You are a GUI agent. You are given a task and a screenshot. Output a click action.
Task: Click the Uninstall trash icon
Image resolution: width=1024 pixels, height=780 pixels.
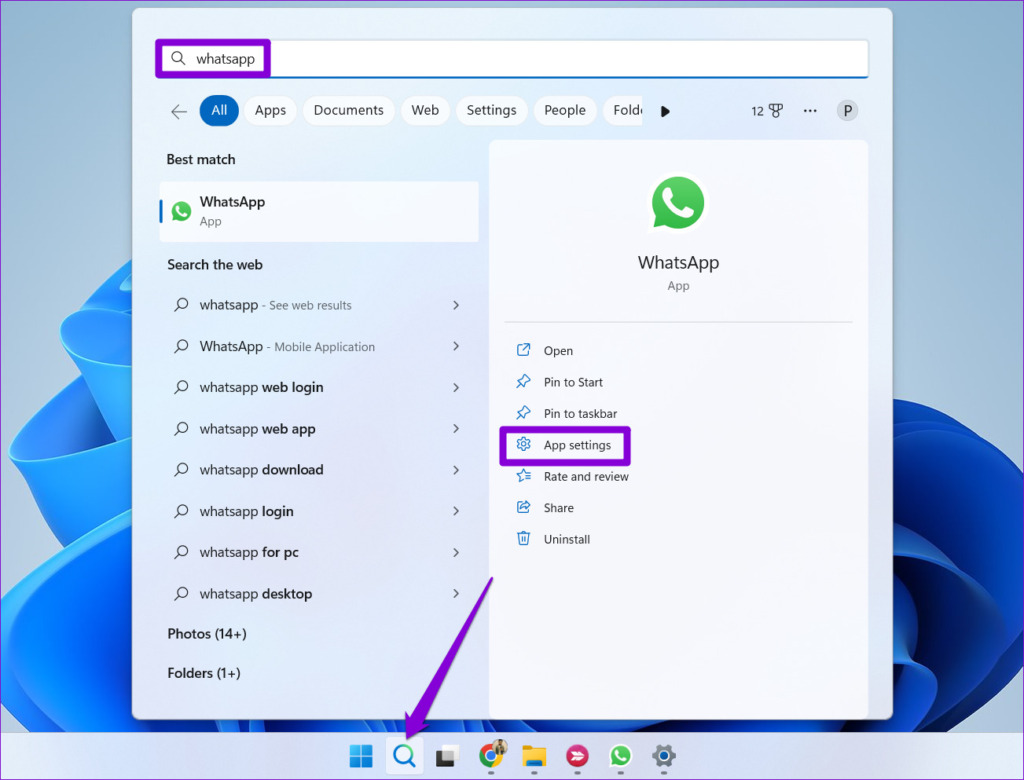tap(523, 538)
